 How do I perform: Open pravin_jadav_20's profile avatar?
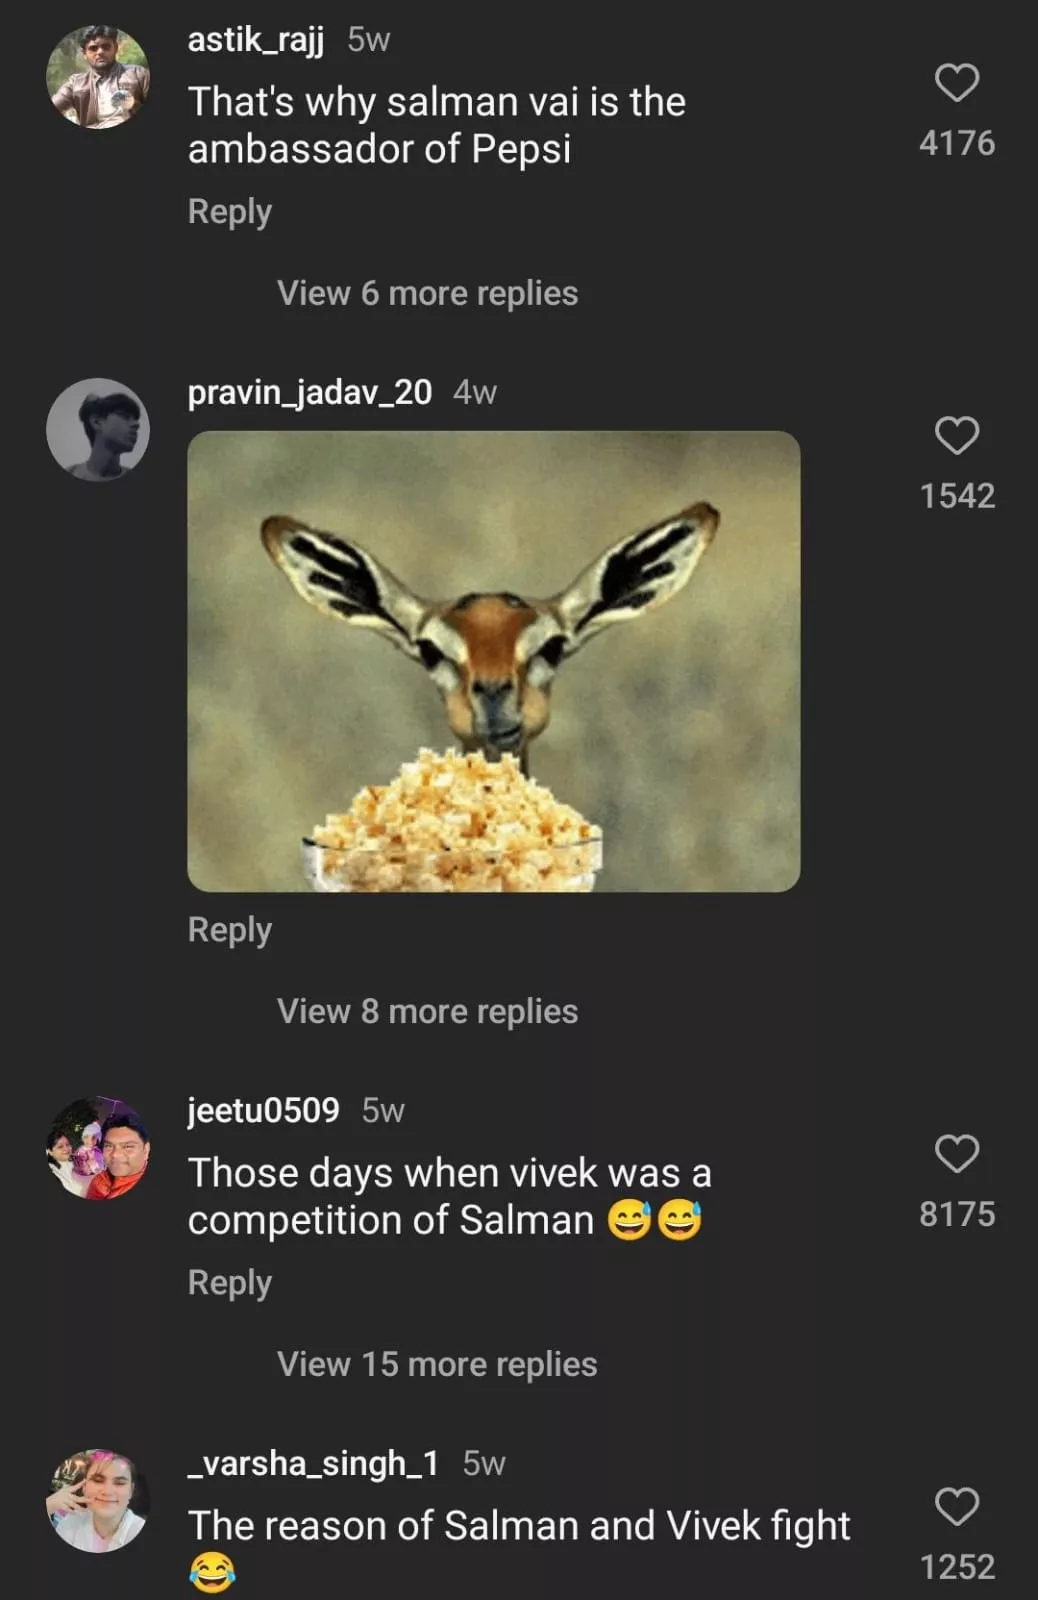[98, 429]
